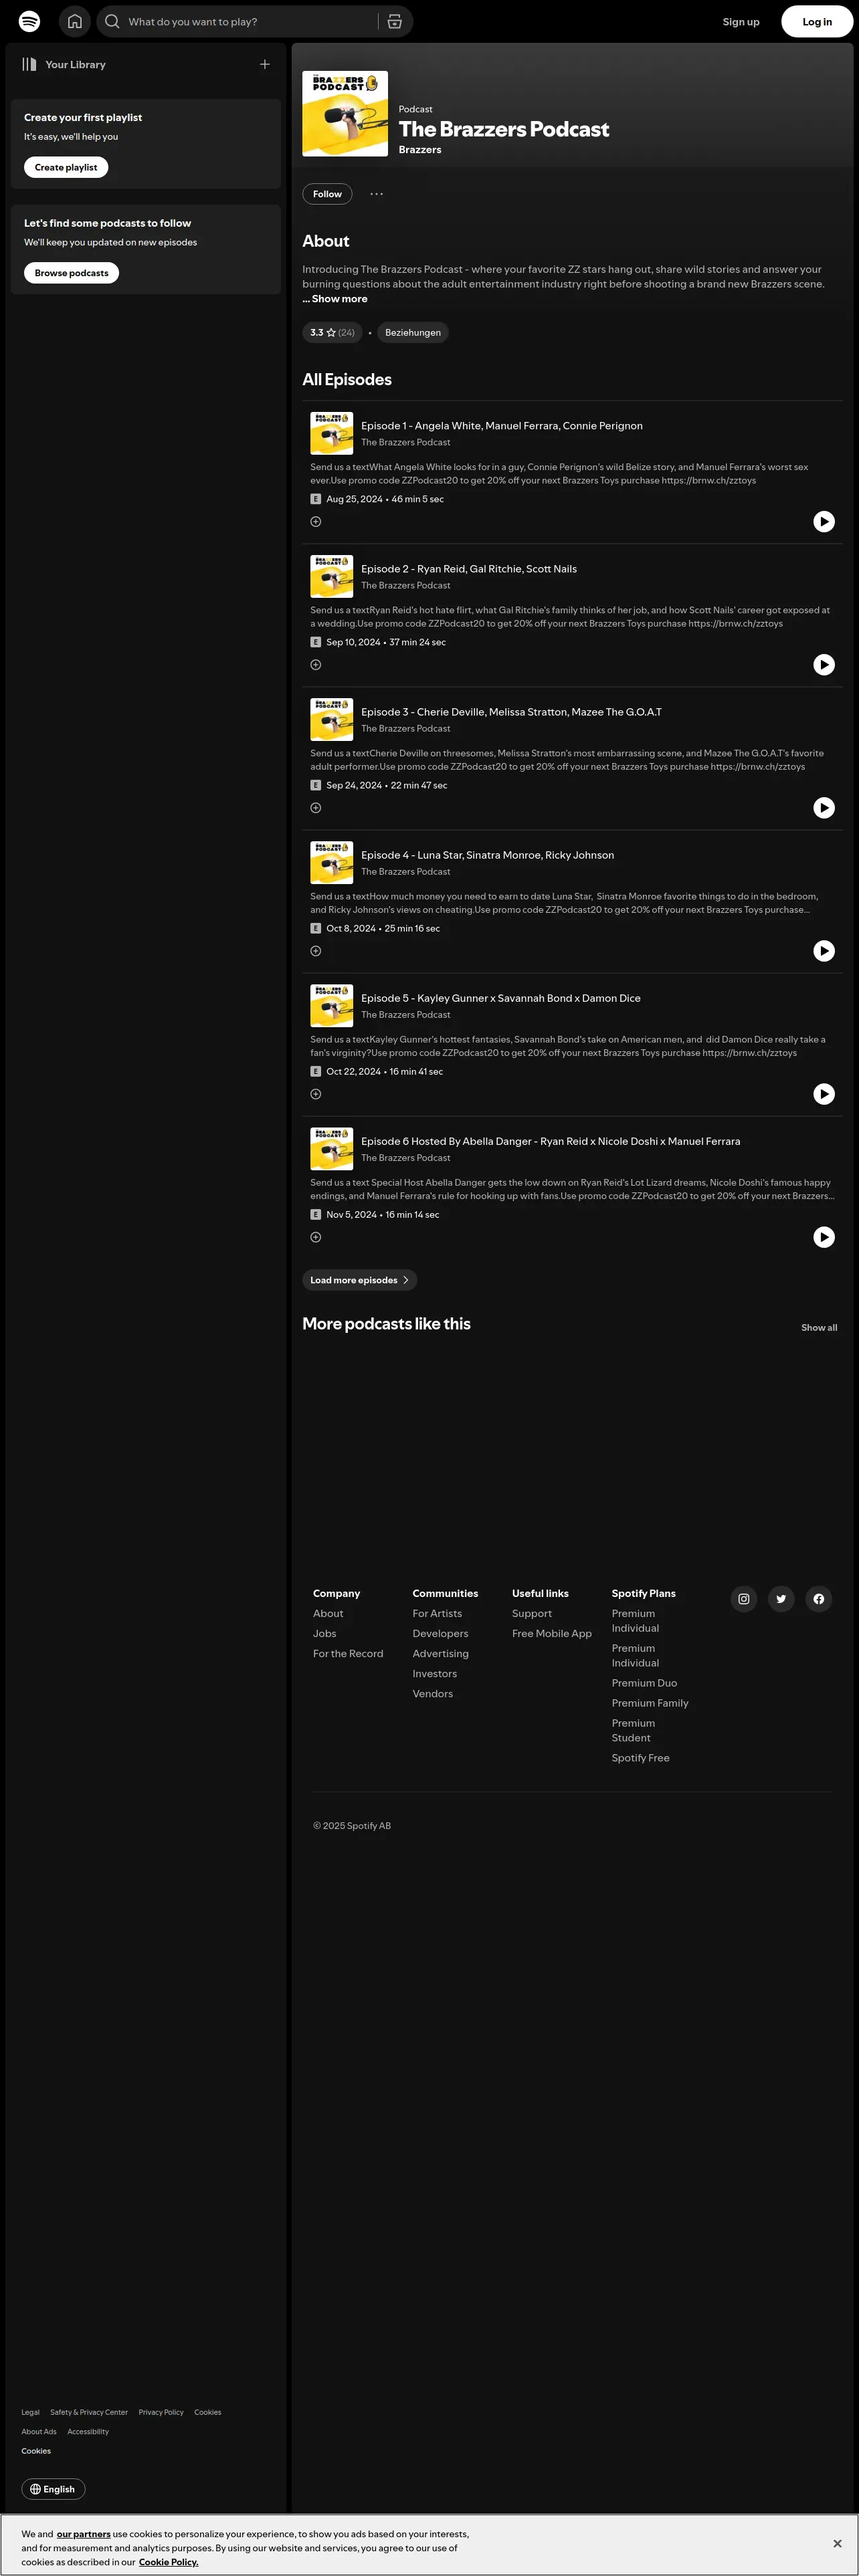The width and height of the screenshot is (859, 2576).
Task: Add Episode 3 to library plus icon
Action: point(316,807)
